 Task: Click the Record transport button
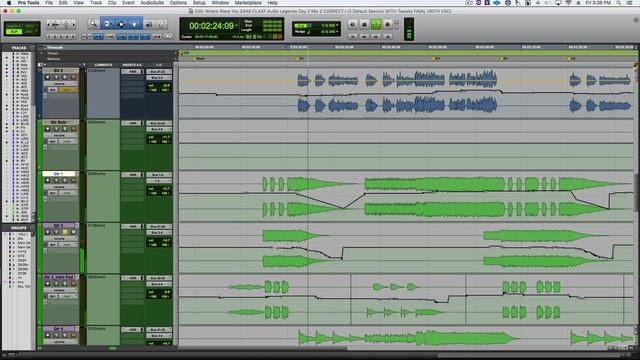click(x=388, y=24)
